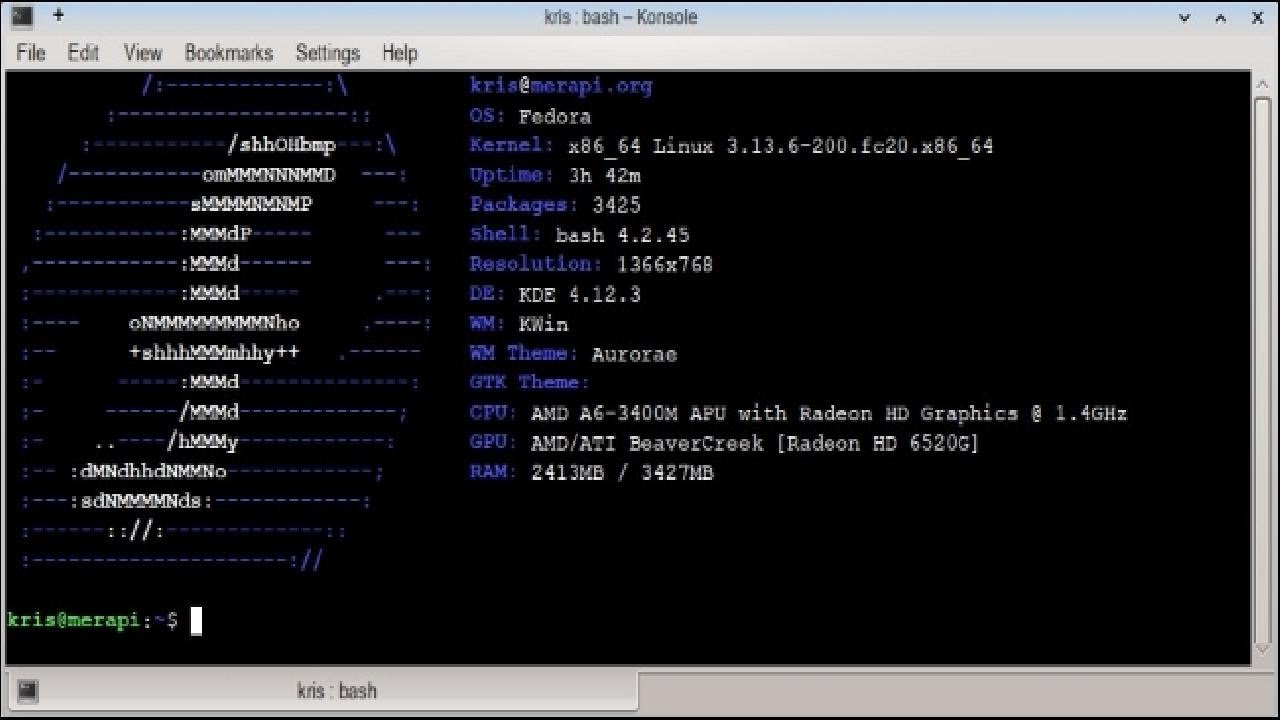Screen dimensions: 1280x720
Task: Minimize the Konsole window
Action: click(1185, 17)
